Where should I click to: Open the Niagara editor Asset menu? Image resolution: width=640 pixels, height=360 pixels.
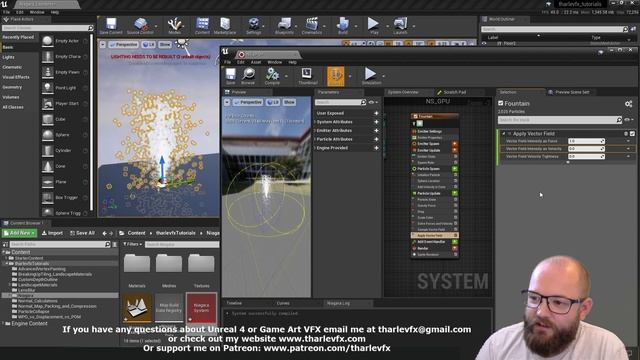(x=256, y=62)
